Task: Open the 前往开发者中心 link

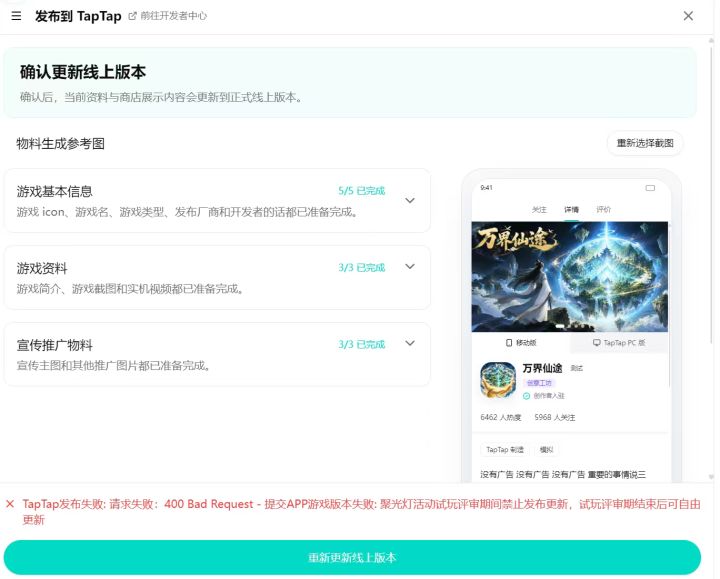Action: coord(174,16)
